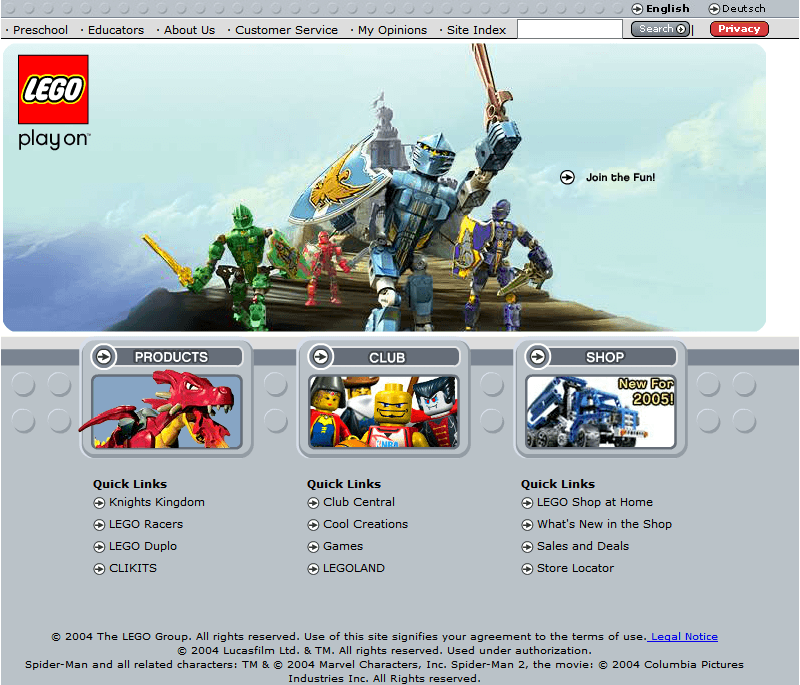Viewport: 800px width, 685px height.
Task: Go to Club Central
Action: [359, 502]
